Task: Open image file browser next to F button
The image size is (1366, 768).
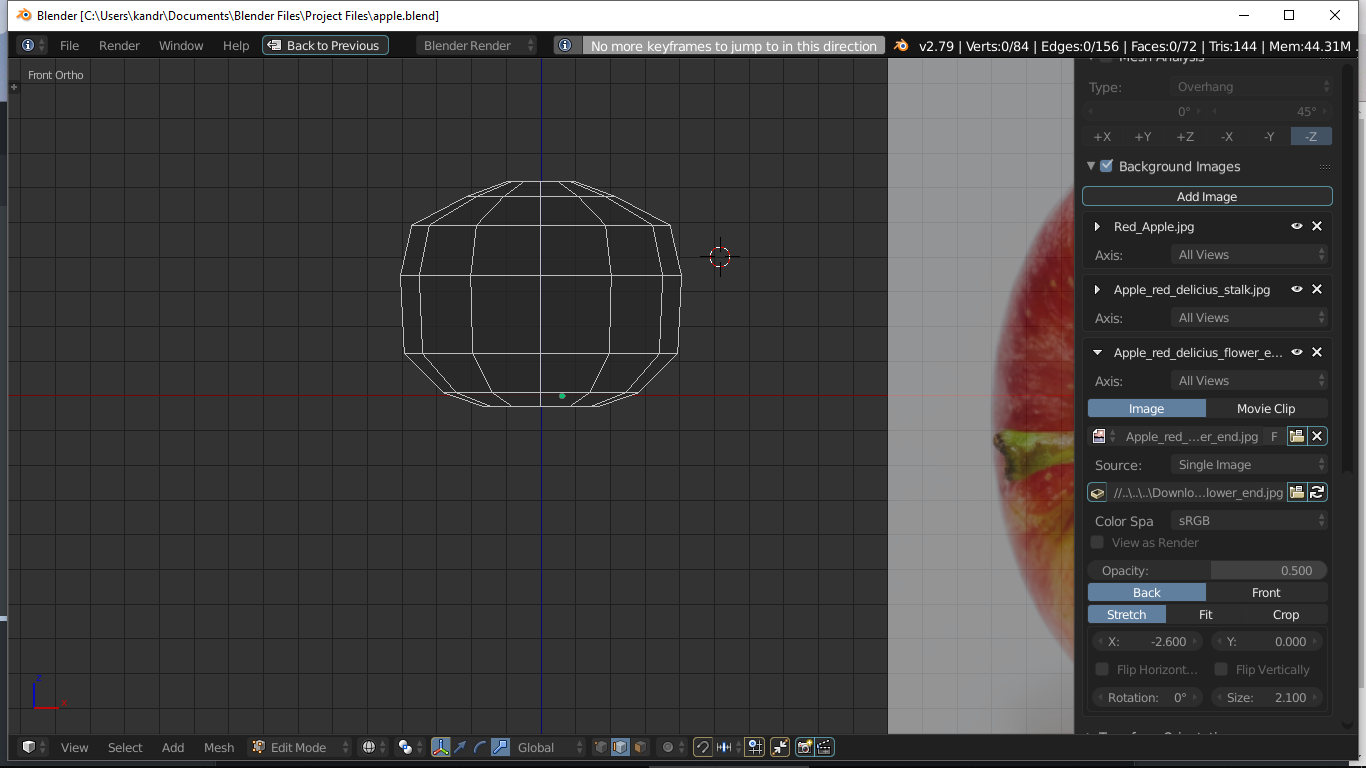Action: coord(1297,436)
